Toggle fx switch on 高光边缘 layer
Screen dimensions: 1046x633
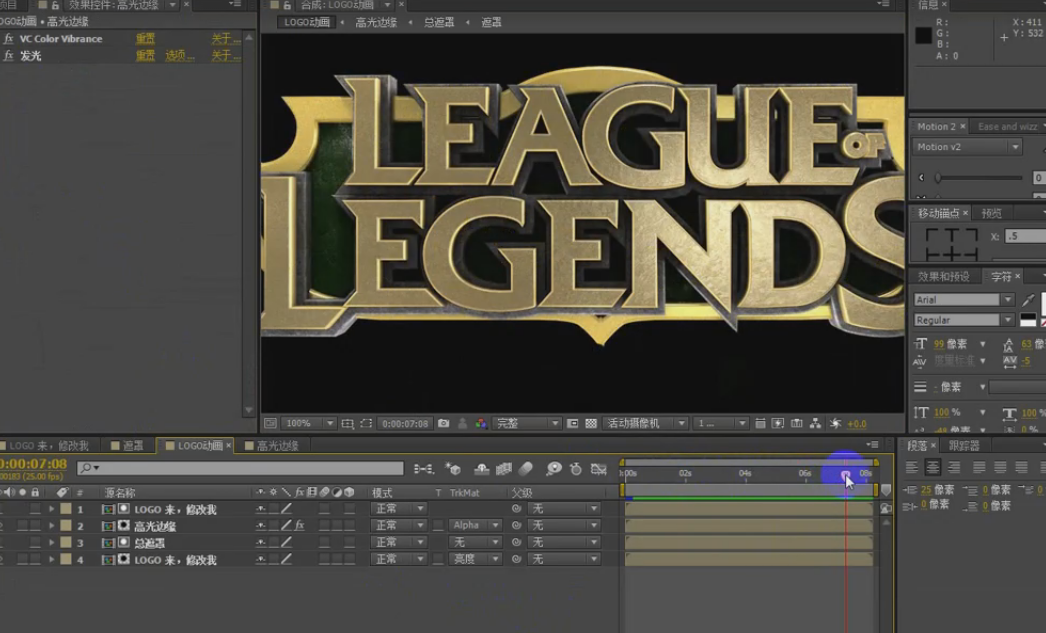pos(300,526)
